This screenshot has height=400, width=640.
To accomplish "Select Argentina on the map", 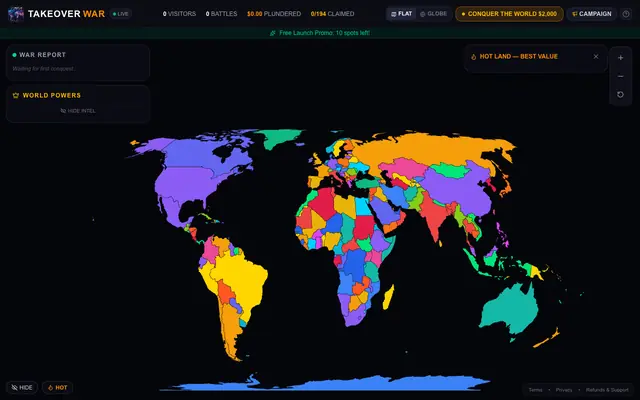I will click(x=229, y=327).
